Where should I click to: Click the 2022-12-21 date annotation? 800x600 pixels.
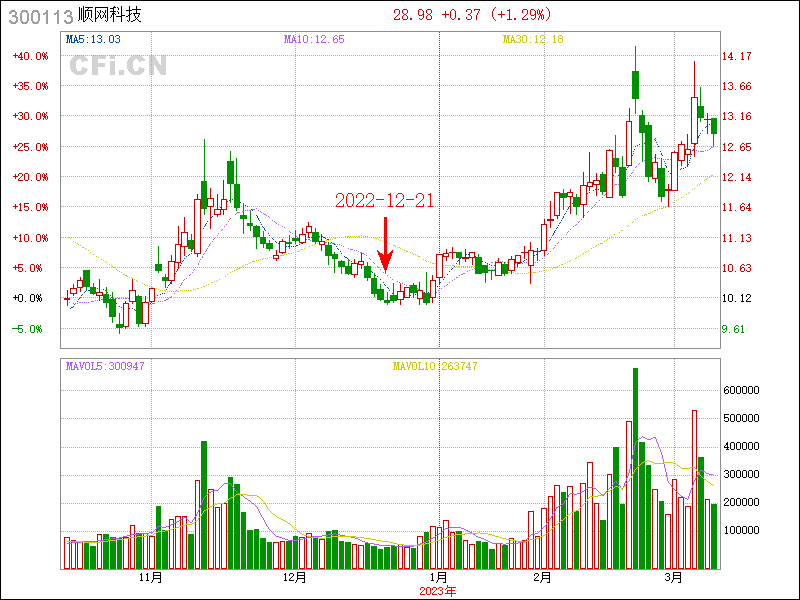coord(385,200)
